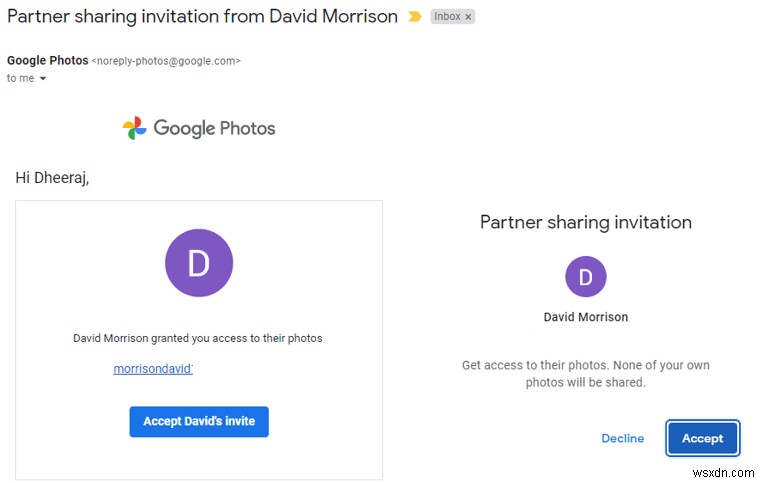Screen dimensions: 766x483
Task: Click the Google Photos wordmark text
Action: [214, 128]
